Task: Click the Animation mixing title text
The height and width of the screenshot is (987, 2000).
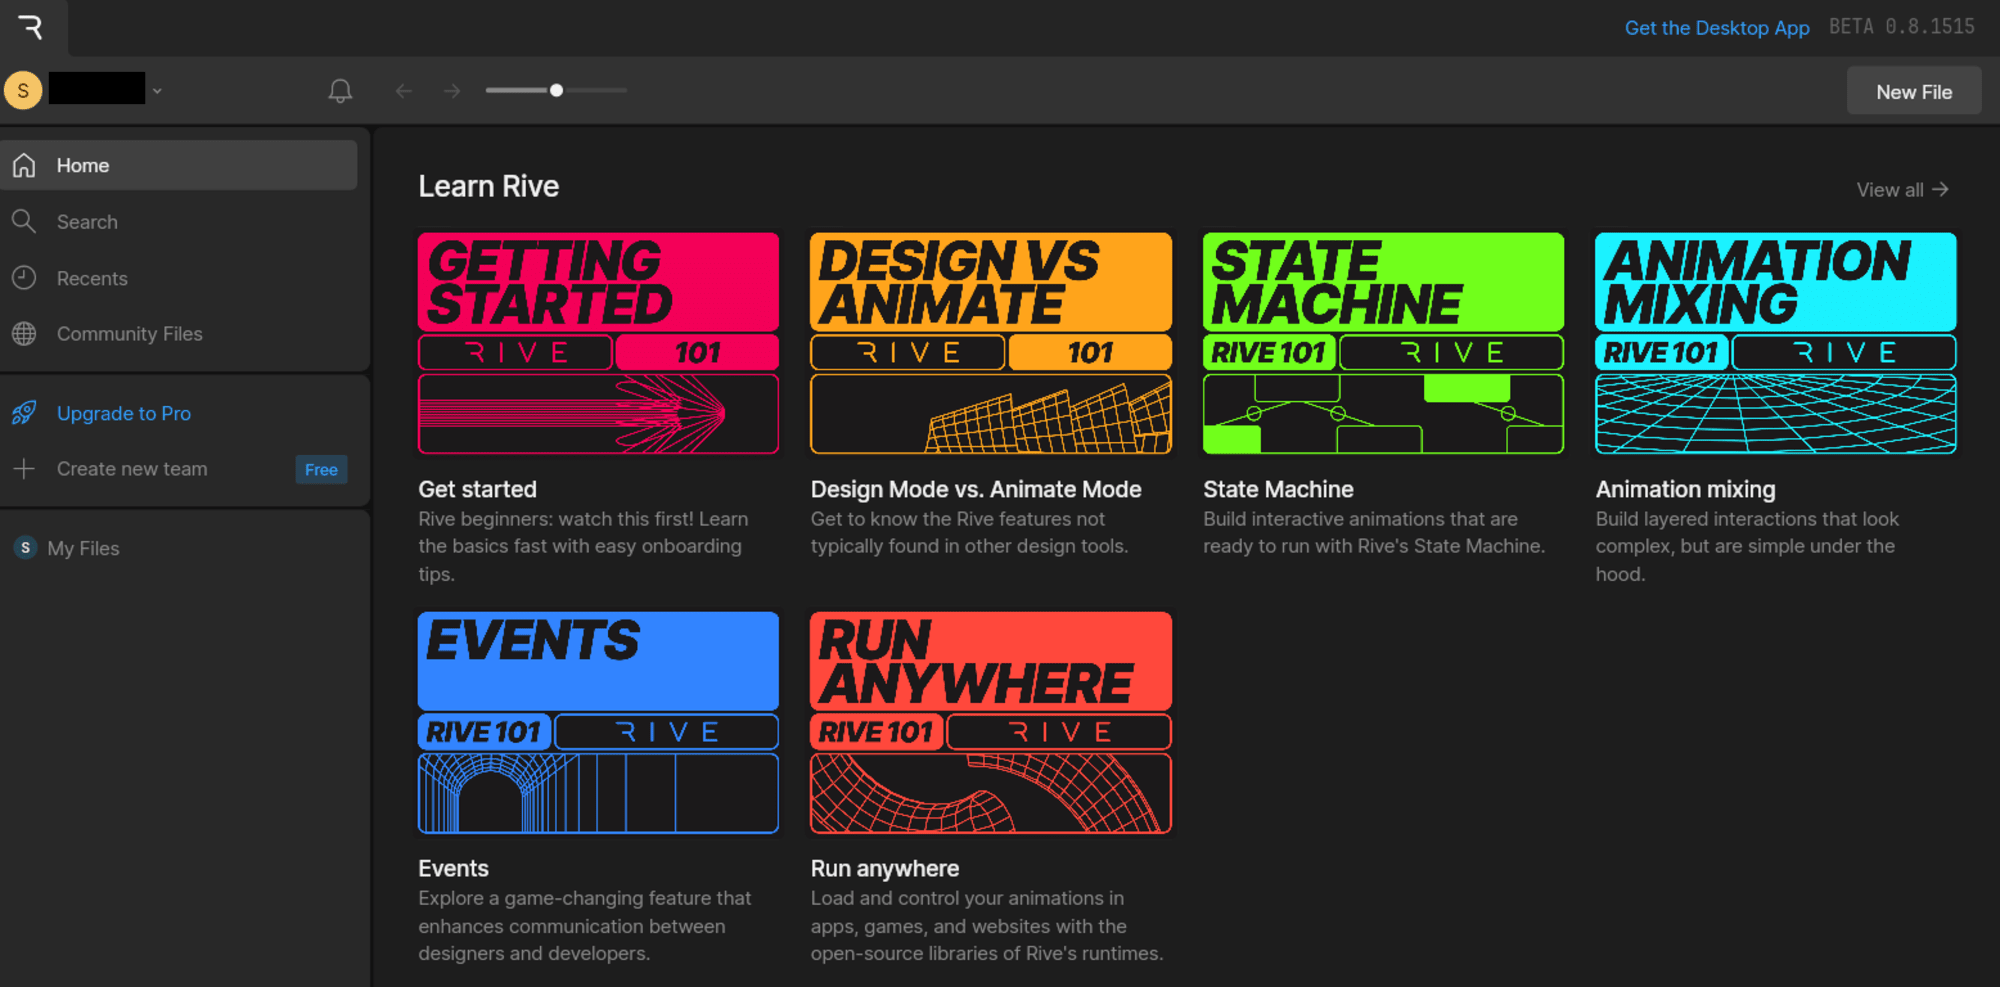Action: (1685, 489)
